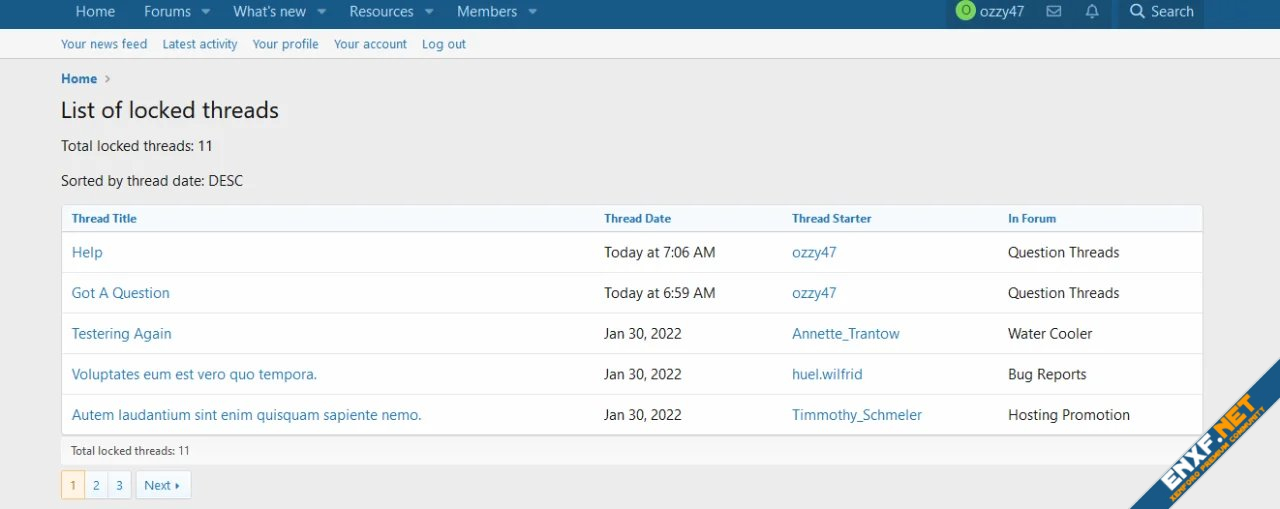Expand the Forums dropdown arrow

coord(205,12)
